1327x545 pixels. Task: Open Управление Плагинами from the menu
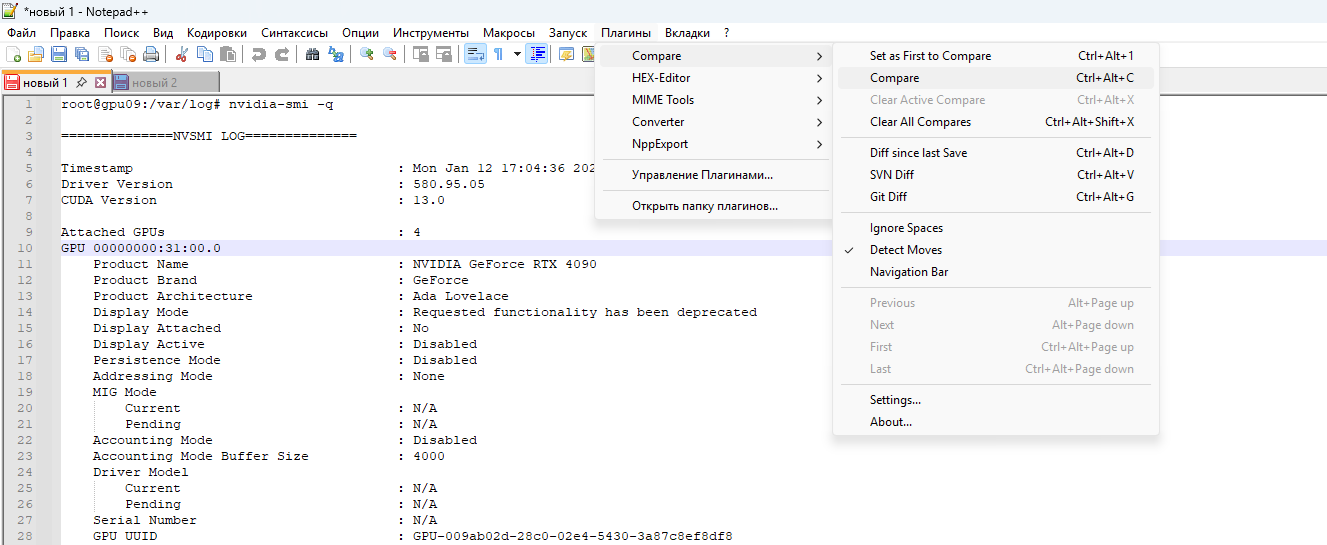click(x=702, y=175)
